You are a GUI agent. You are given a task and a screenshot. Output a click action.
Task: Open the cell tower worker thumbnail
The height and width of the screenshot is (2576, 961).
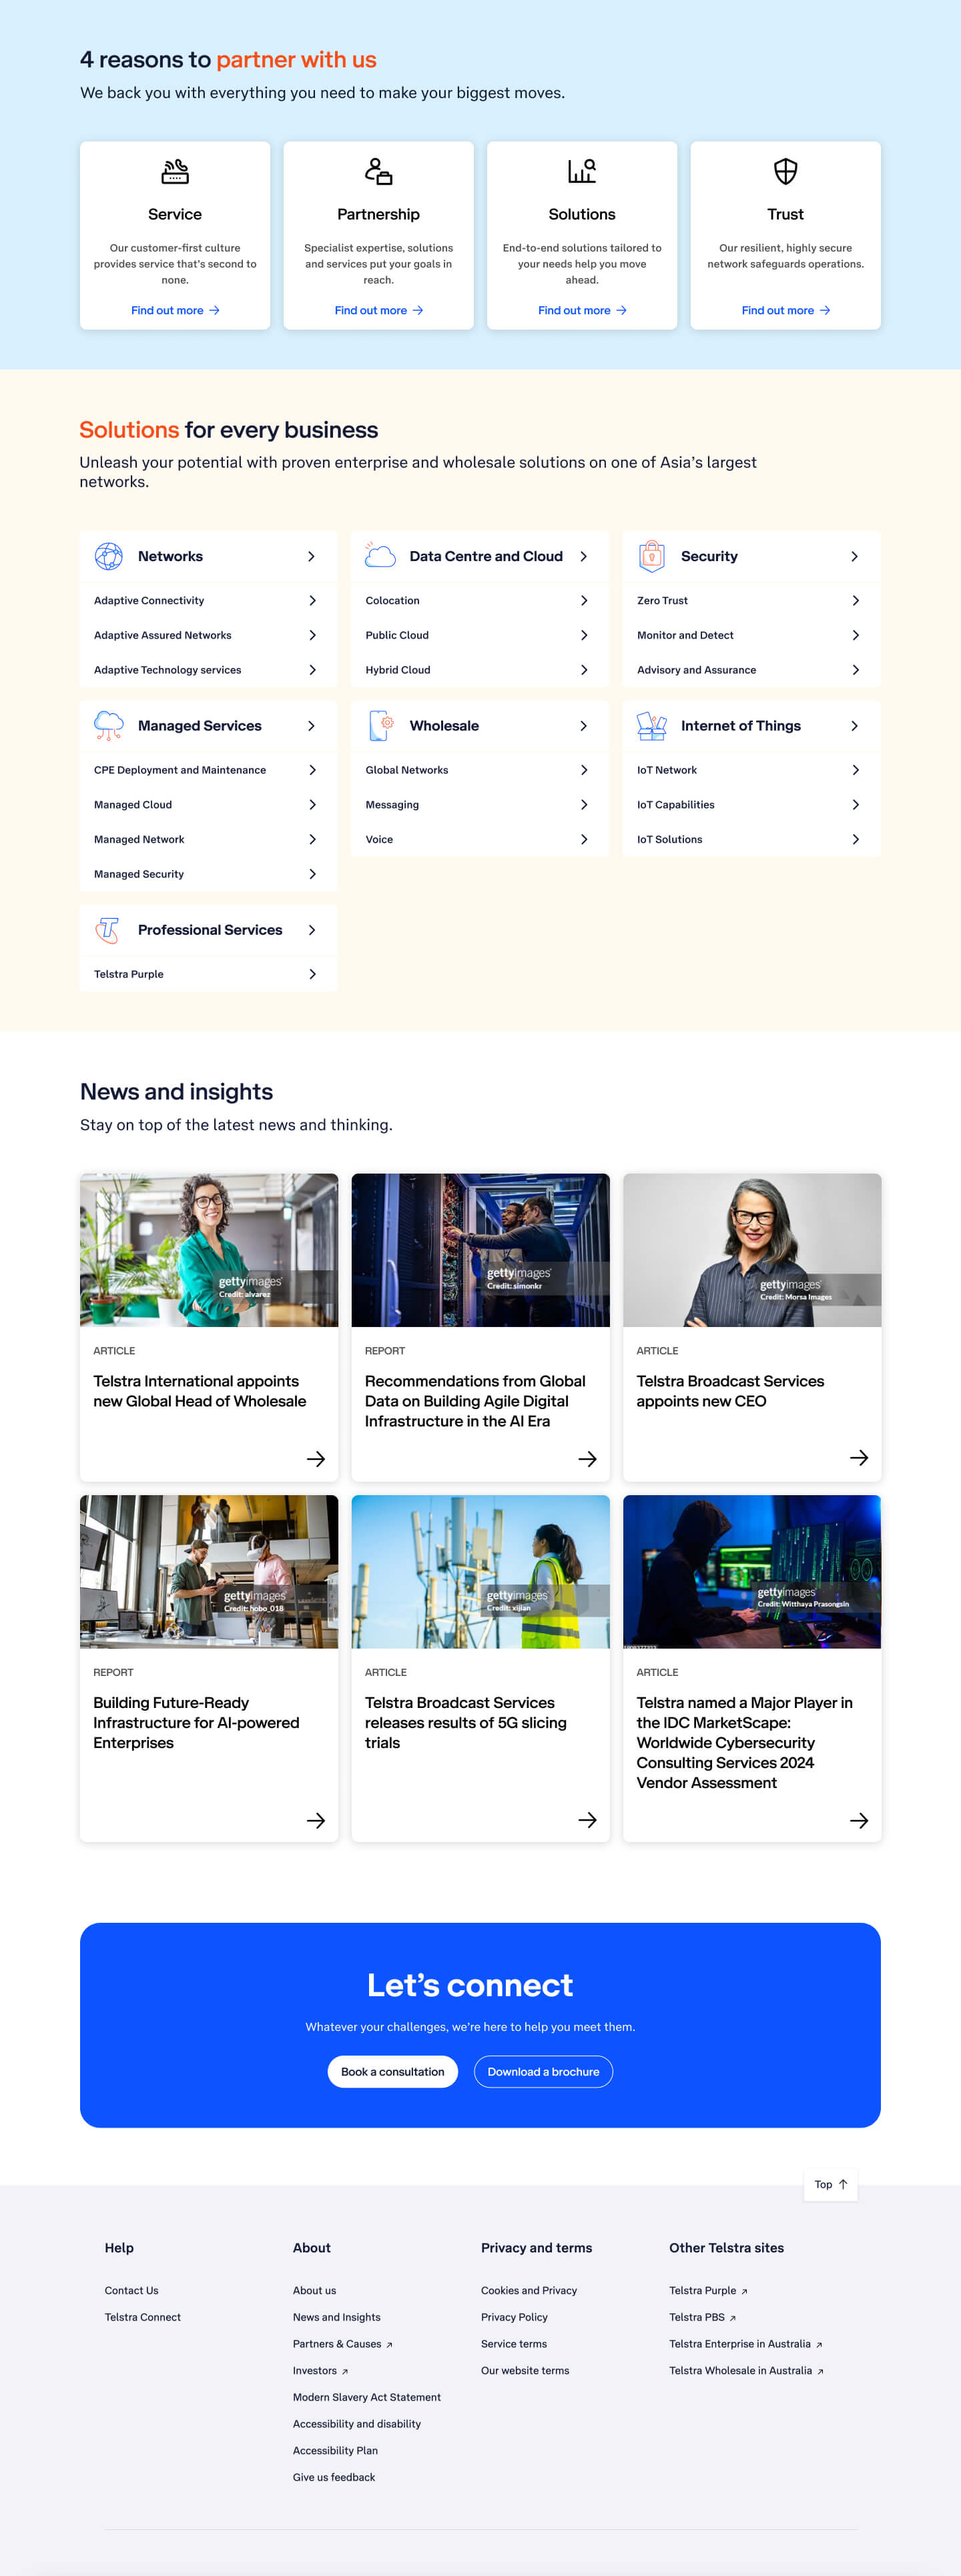481,1572
